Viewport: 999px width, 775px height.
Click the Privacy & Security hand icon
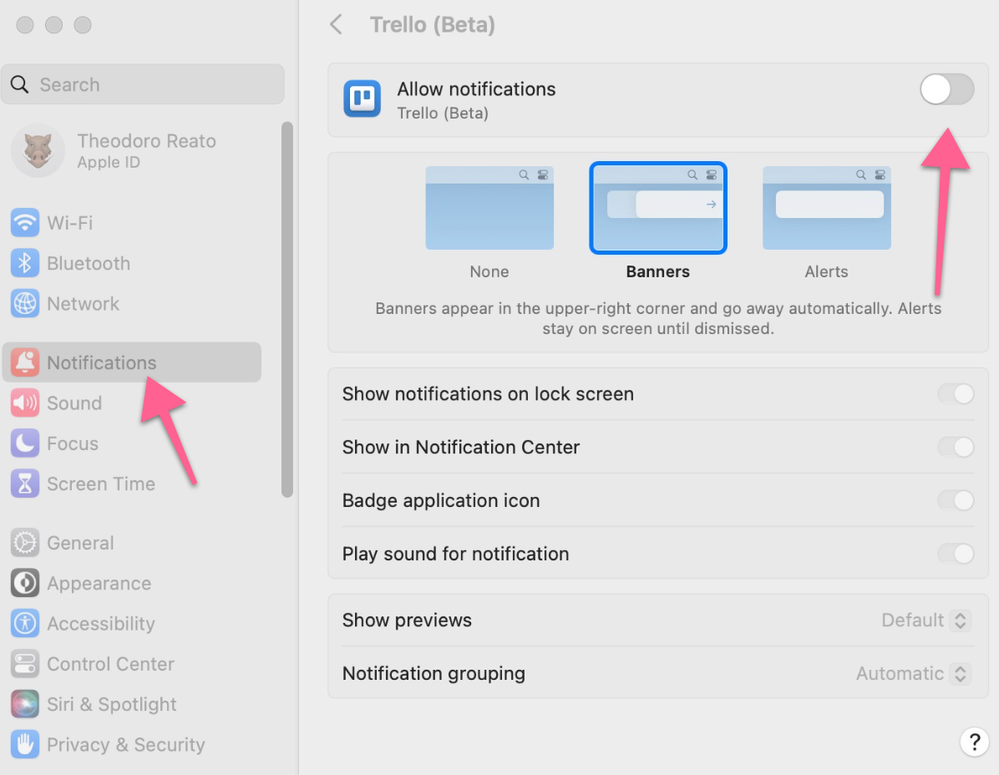pyautogui.click(x=25, y=744)
